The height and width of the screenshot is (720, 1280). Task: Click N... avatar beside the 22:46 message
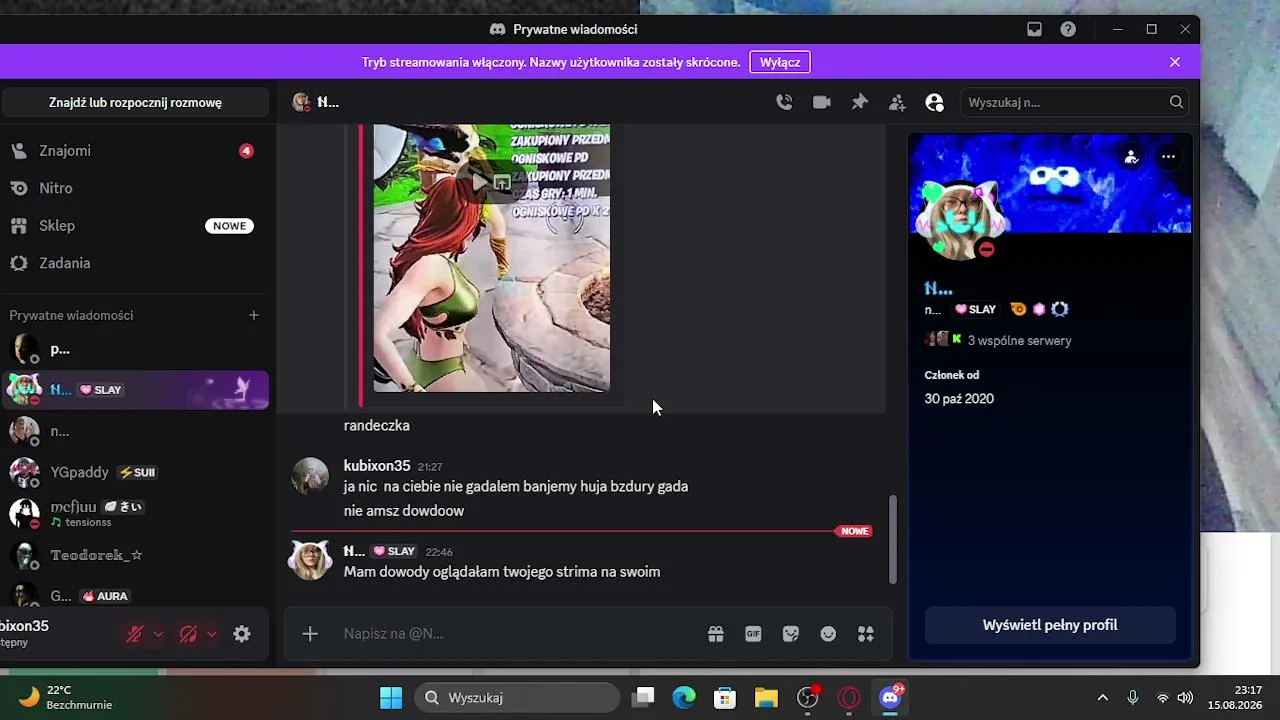(x=310, y=561)
